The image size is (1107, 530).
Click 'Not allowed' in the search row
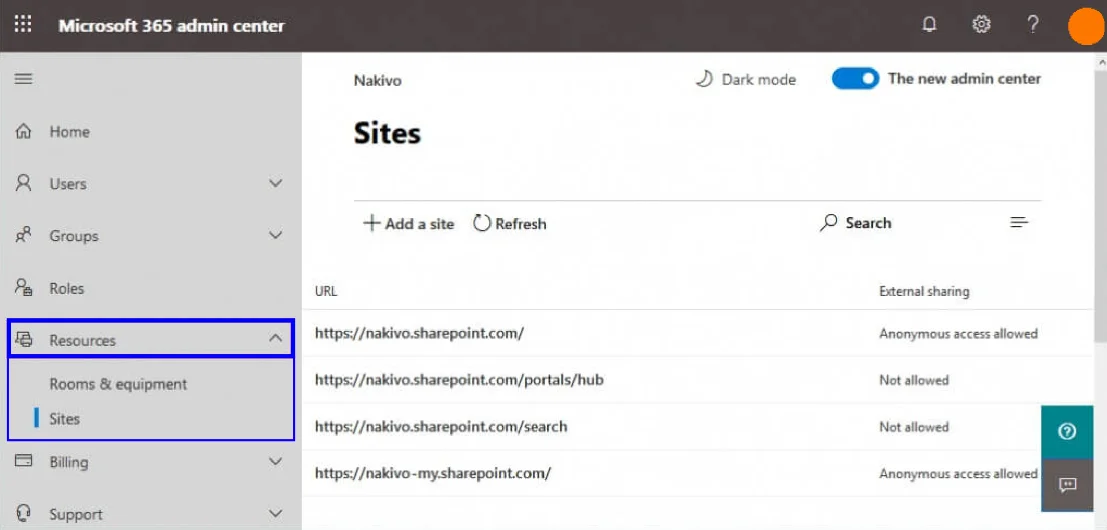tap(914, 427)
